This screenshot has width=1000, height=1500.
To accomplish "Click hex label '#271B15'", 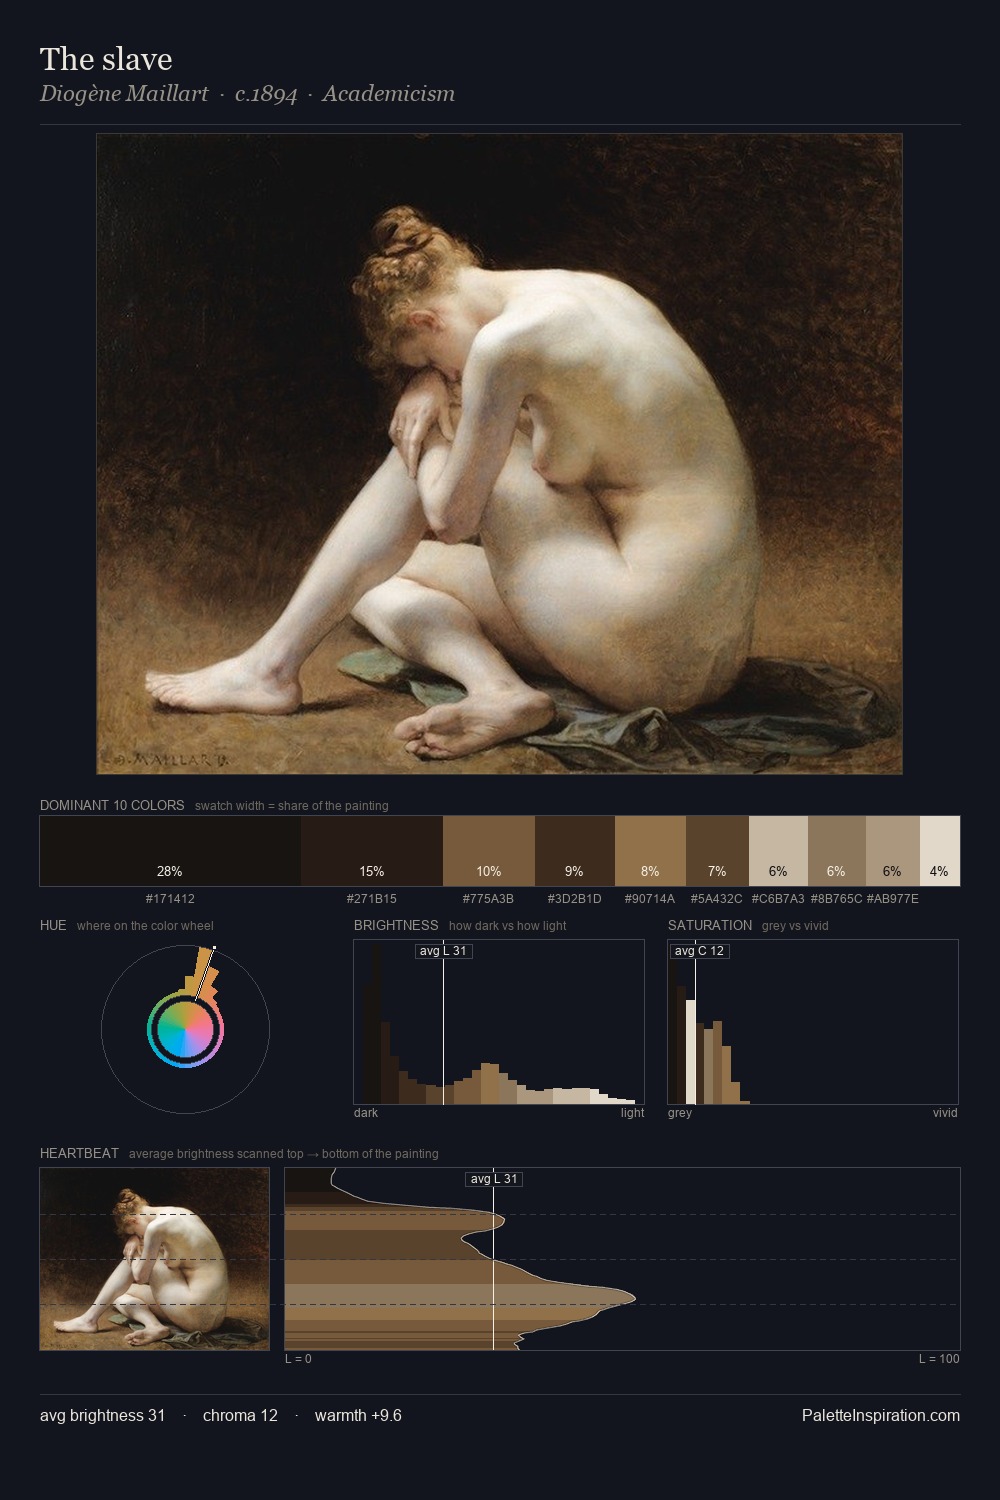I will [x=372, y=899].
